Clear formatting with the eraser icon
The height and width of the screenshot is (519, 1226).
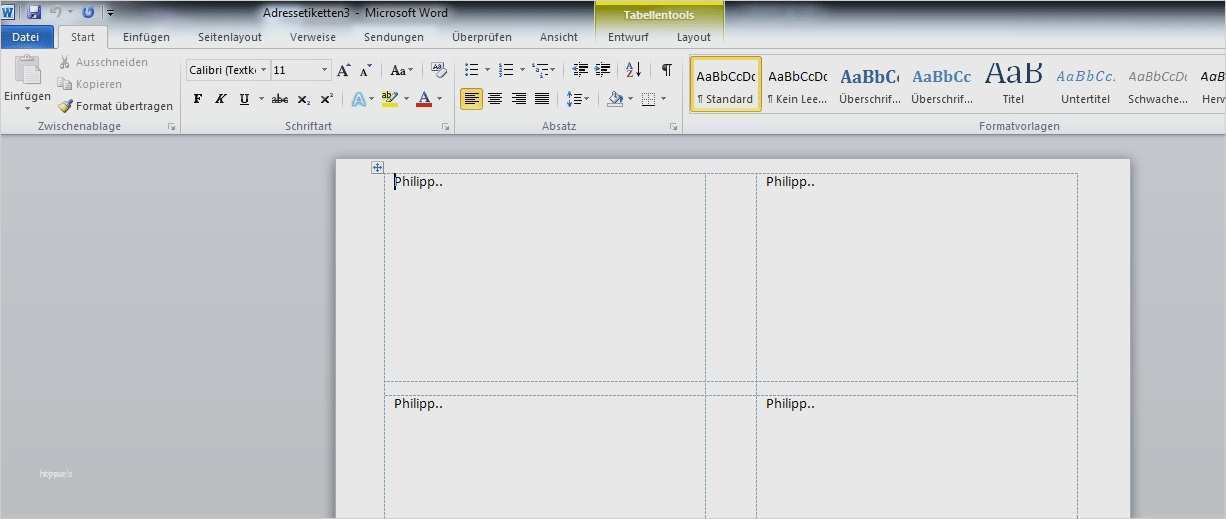tap(438, 70)
